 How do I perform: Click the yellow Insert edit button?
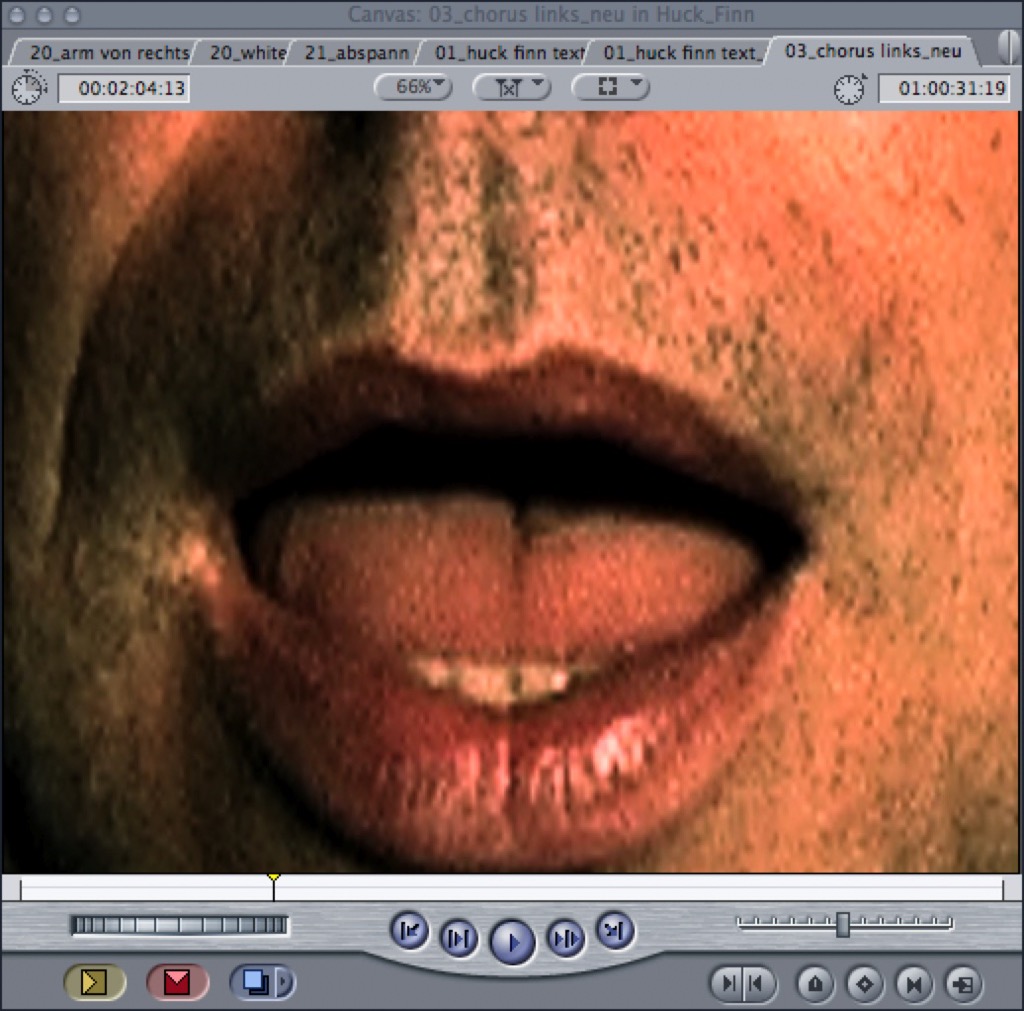pos(95,982)
